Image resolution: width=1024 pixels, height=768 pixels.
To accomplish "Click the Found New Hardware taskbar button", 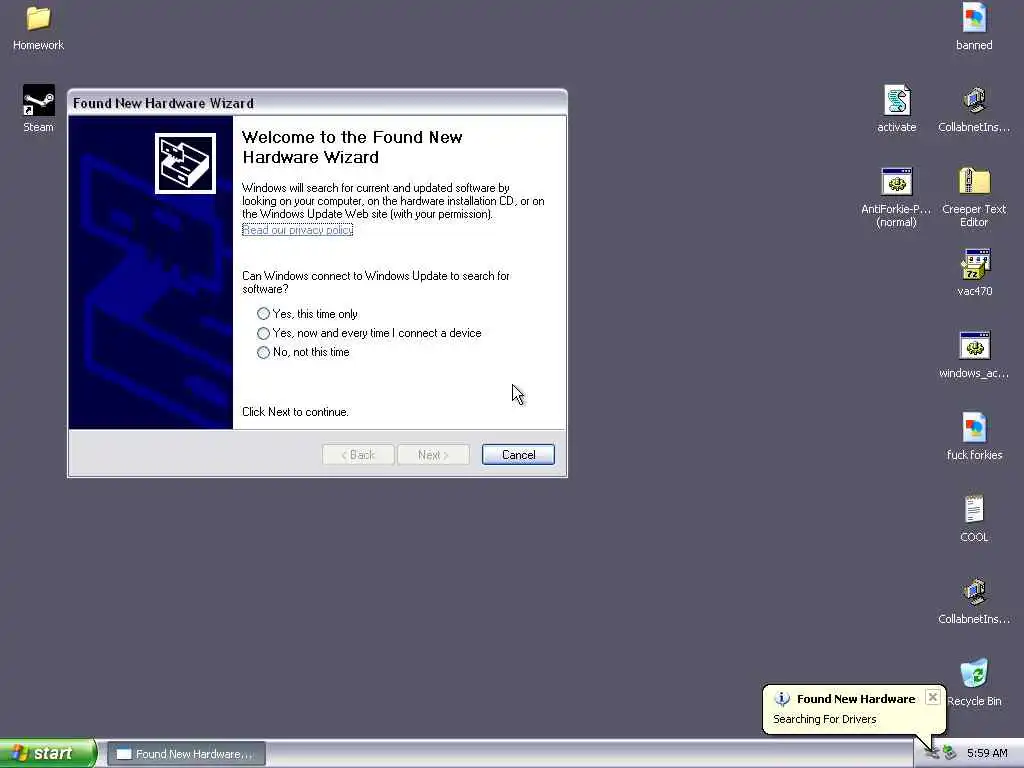I will pyautogui.click(x=186, y=754).
